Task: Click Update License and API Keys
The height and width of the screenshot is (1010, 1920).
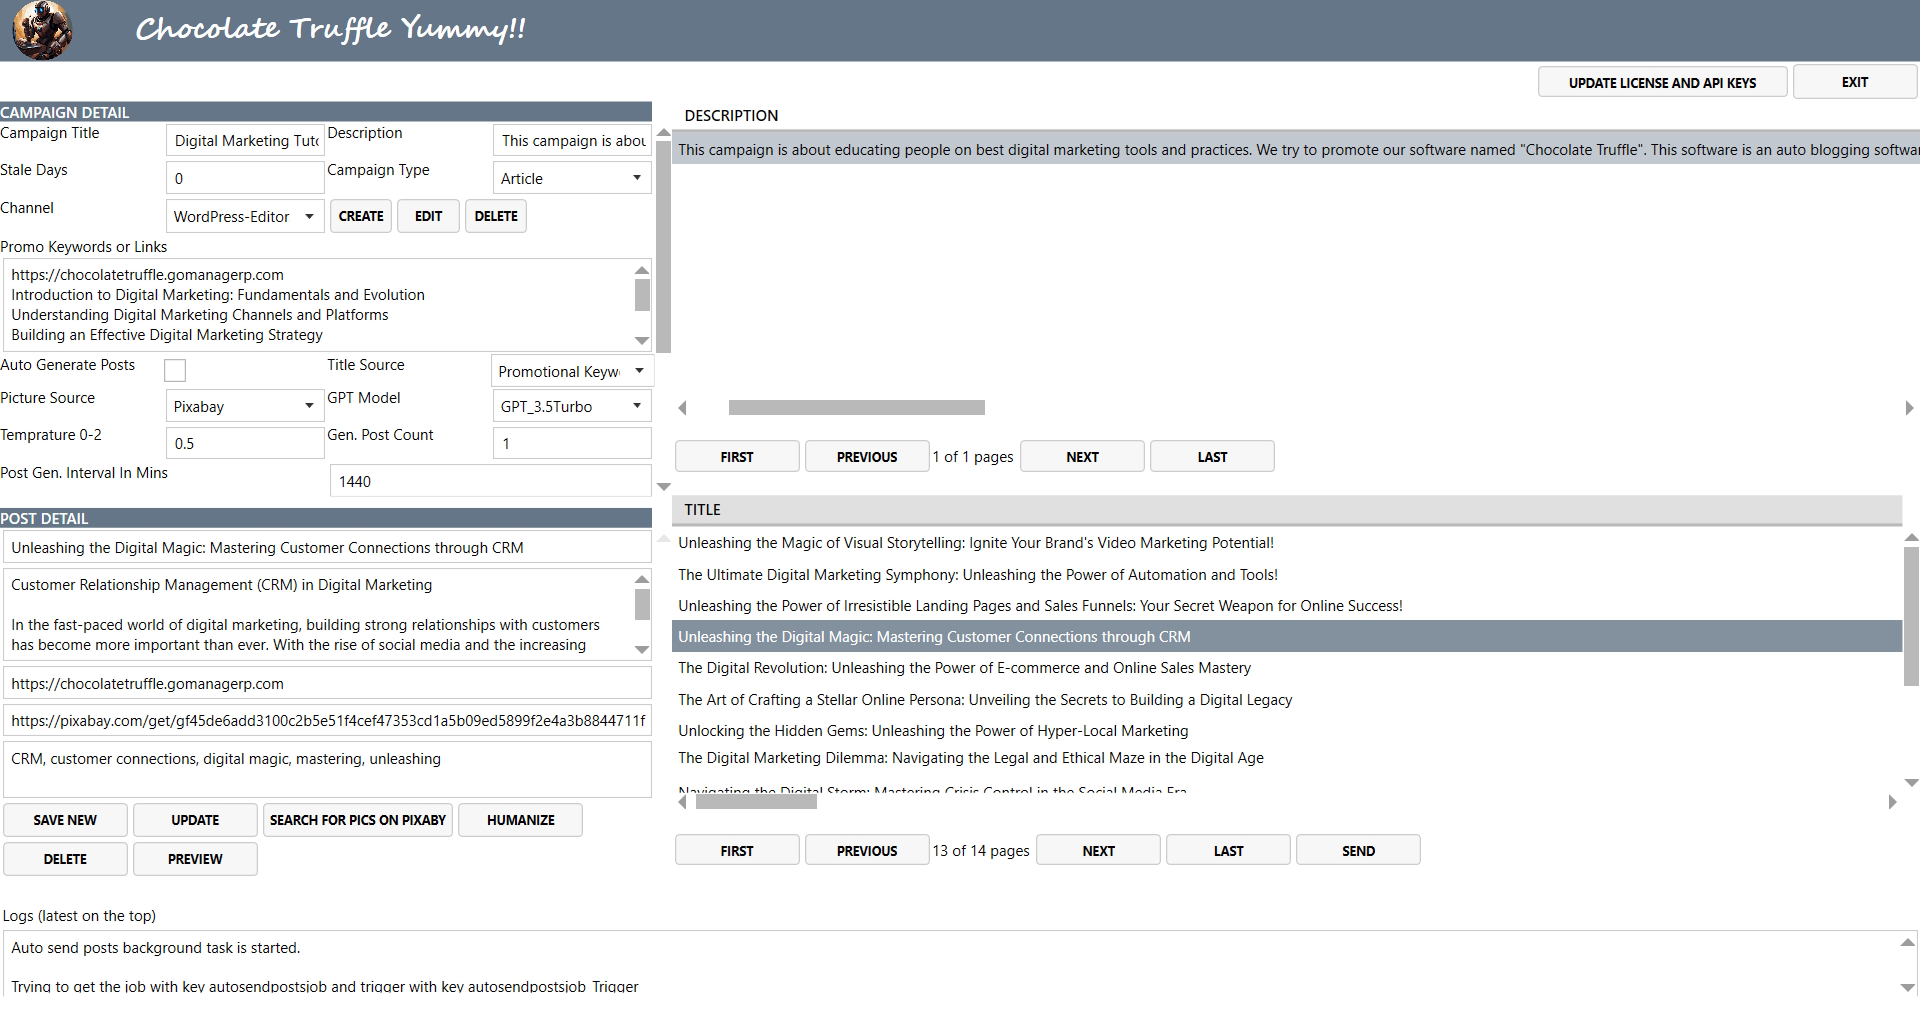Action: [x=1662, y=83]
